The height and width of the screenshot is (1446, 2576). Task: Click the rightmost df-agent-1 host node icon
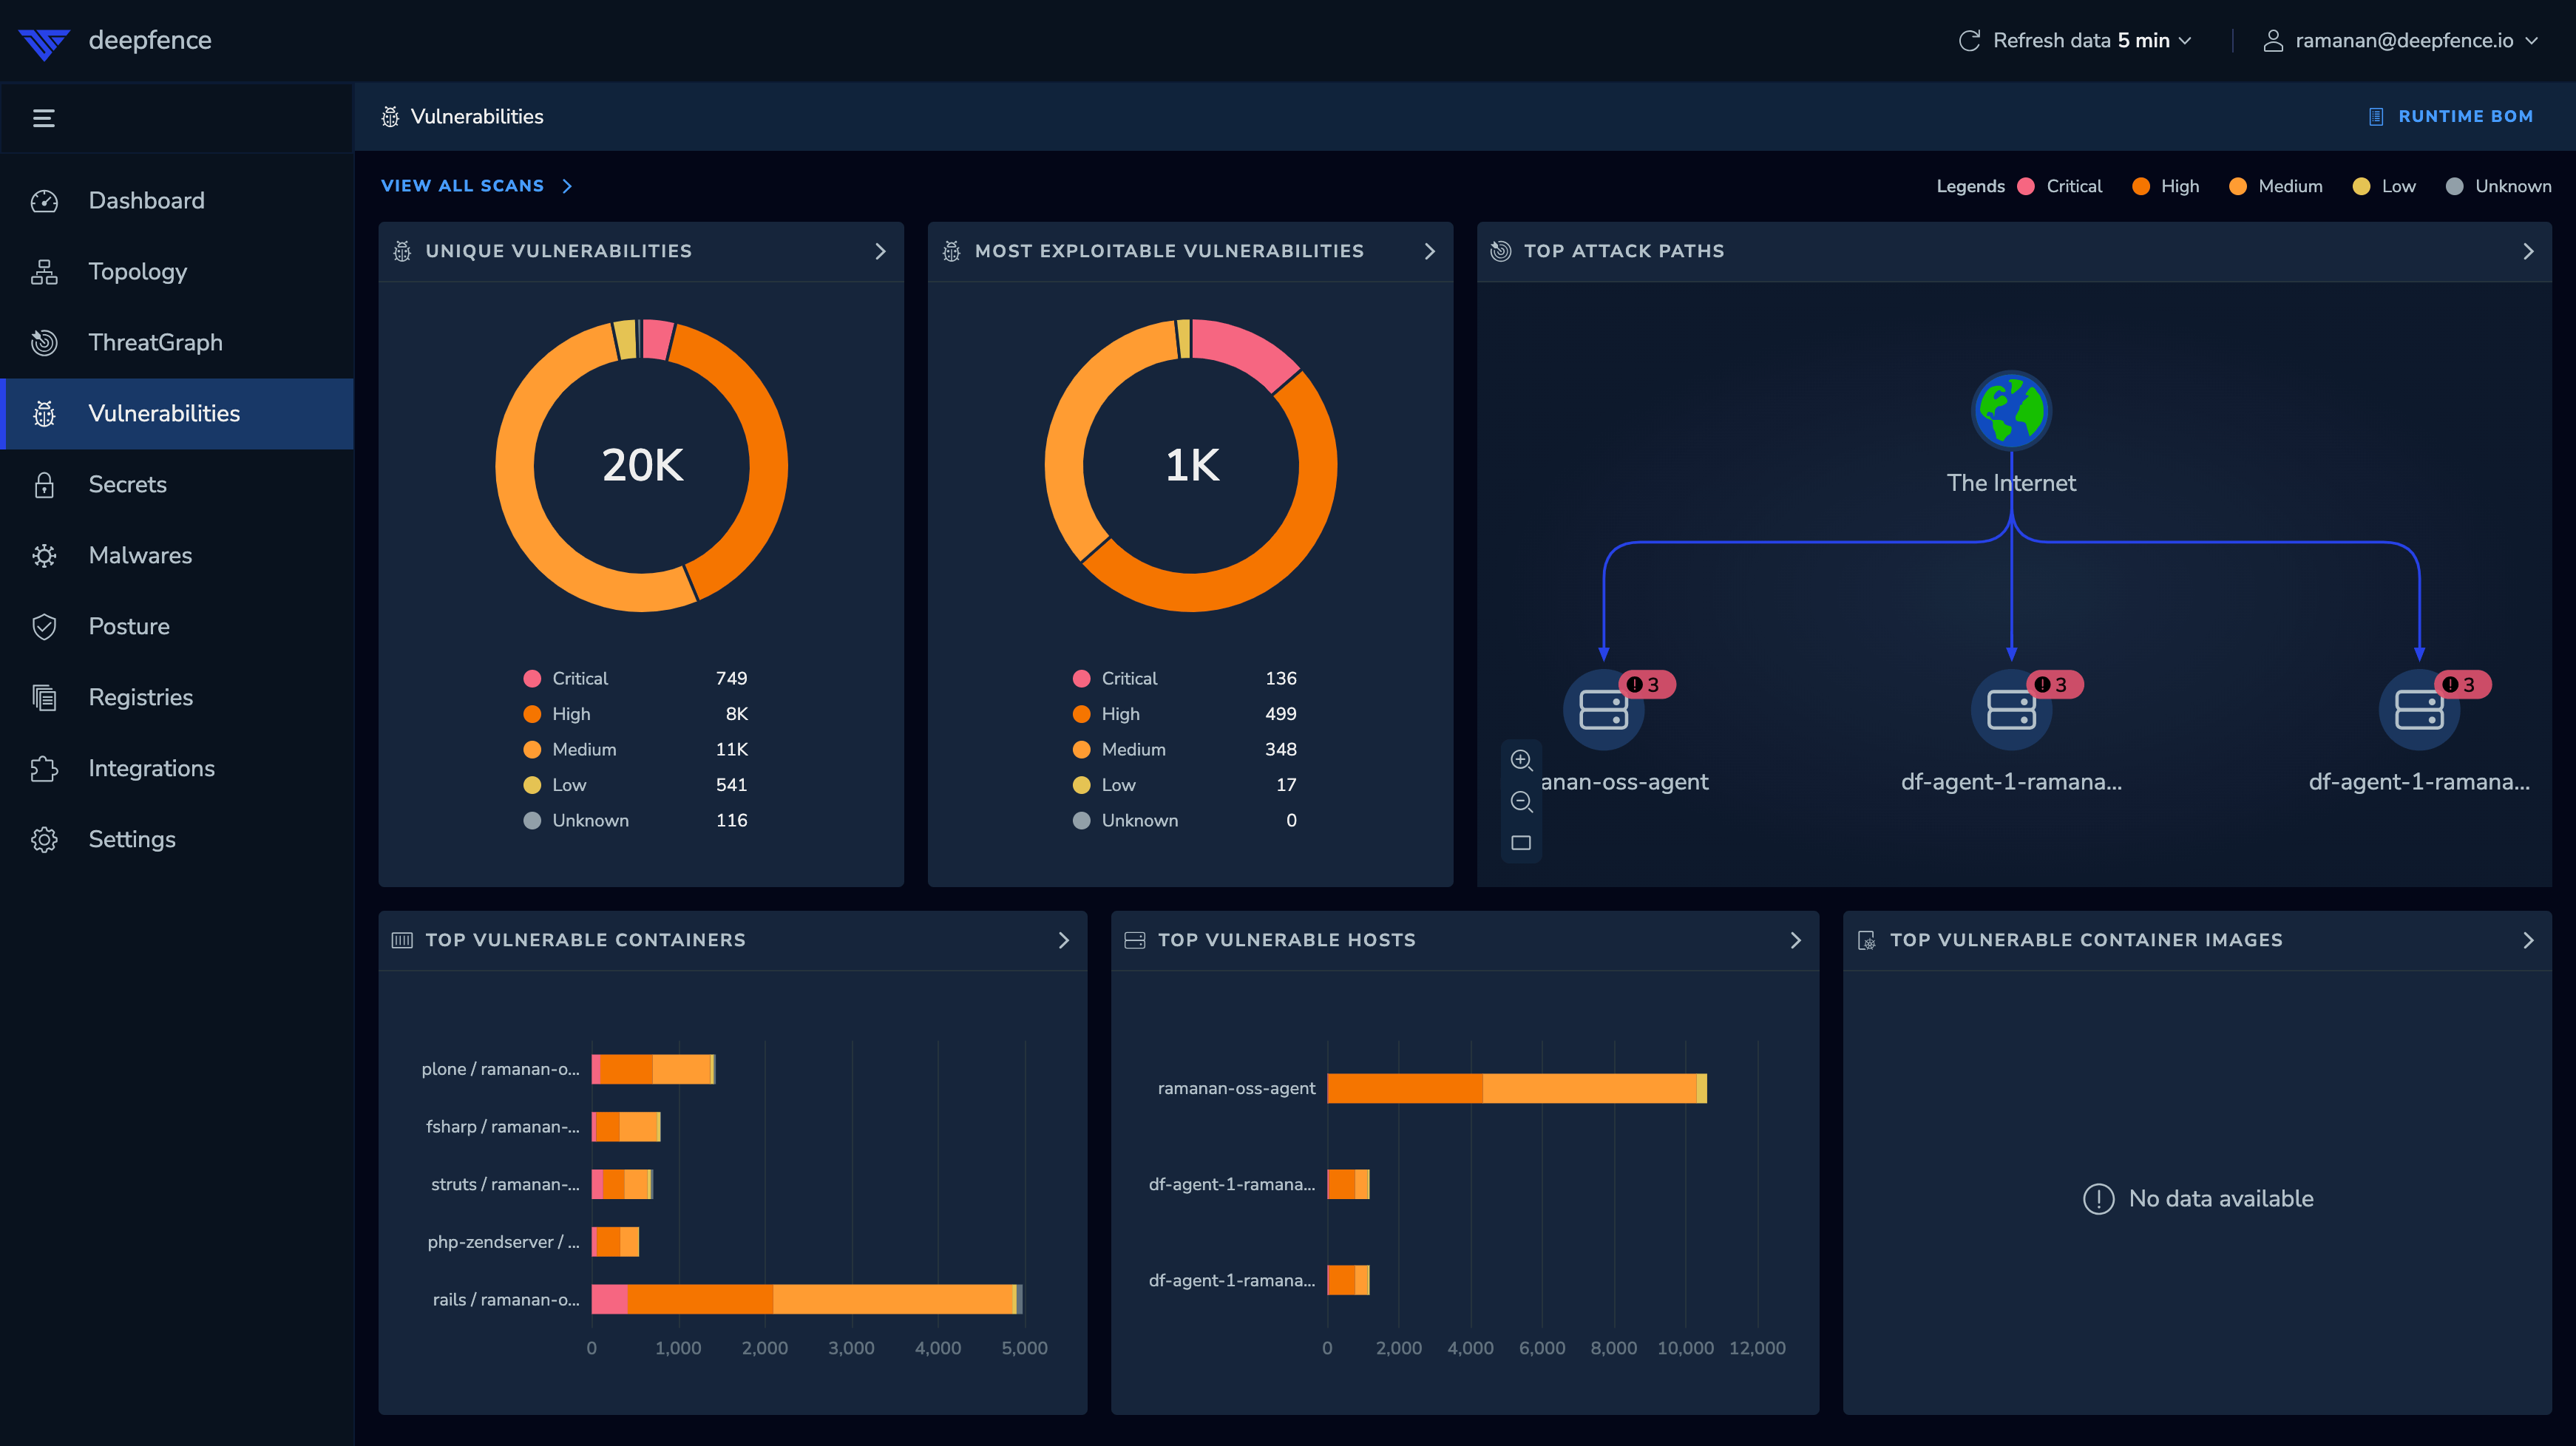point(2419,710)
